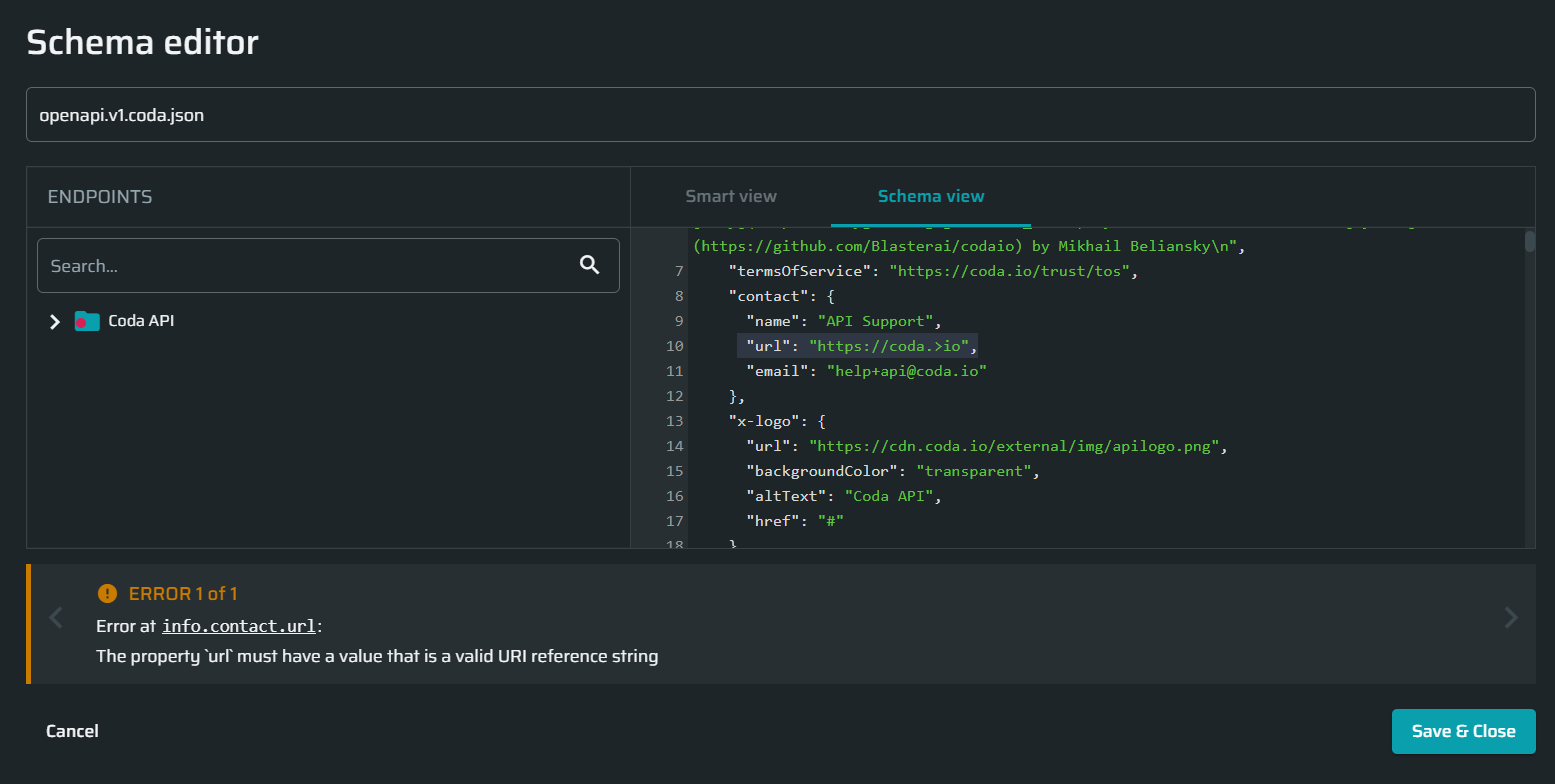Screen dimensions: 1555x784
Task: Click the Coda API folder icon
Action: point(87,321)
